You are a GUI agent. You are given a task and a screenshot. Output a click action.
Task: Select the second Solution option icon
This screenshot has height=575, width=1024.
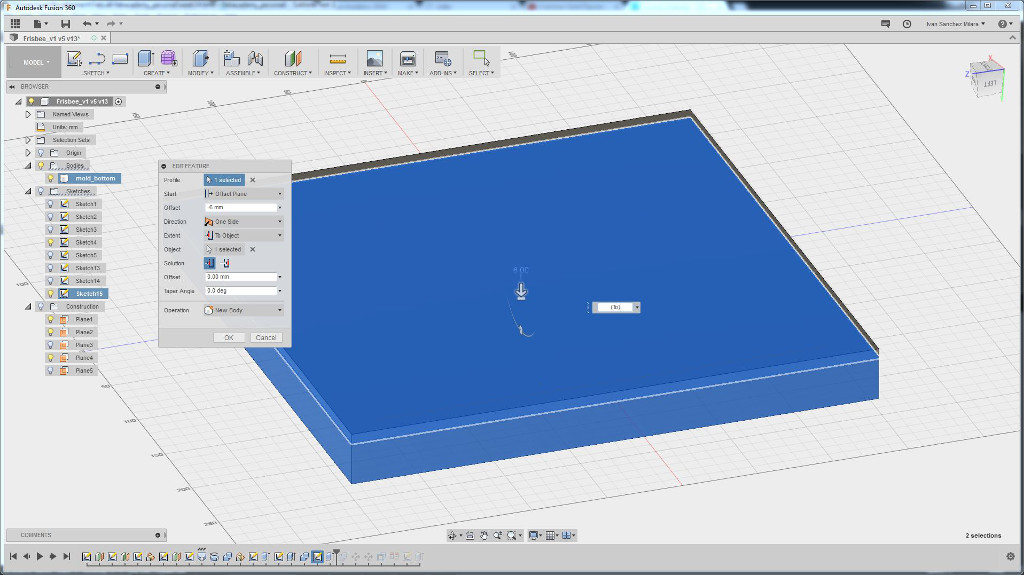225,263
